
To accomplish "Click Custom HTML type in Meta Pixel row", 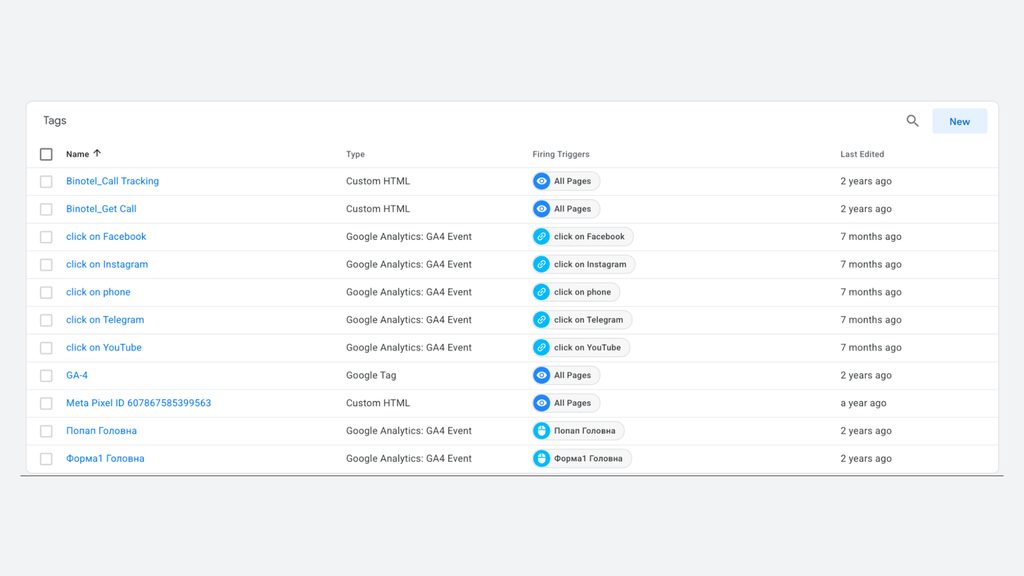I will pyautogui.click(x=378, y=403).
